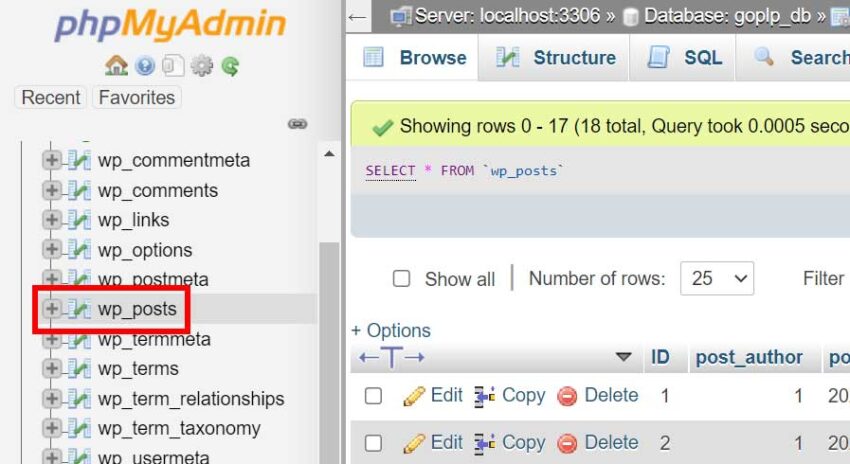
Task: Expand the wp_posts tree node
Action: [x=51, y=308]
